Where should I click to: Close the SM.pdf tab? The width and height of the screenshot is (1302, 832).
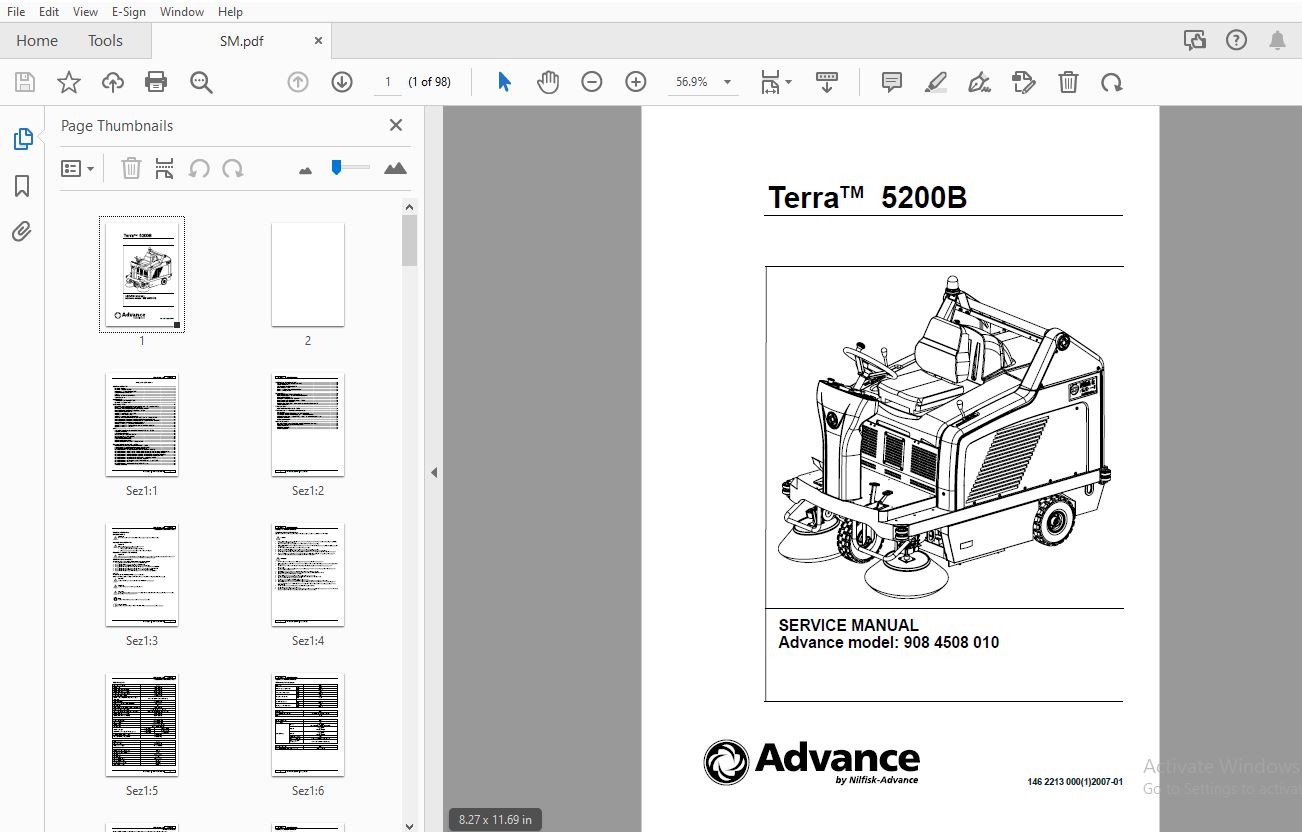coord(319,41)
